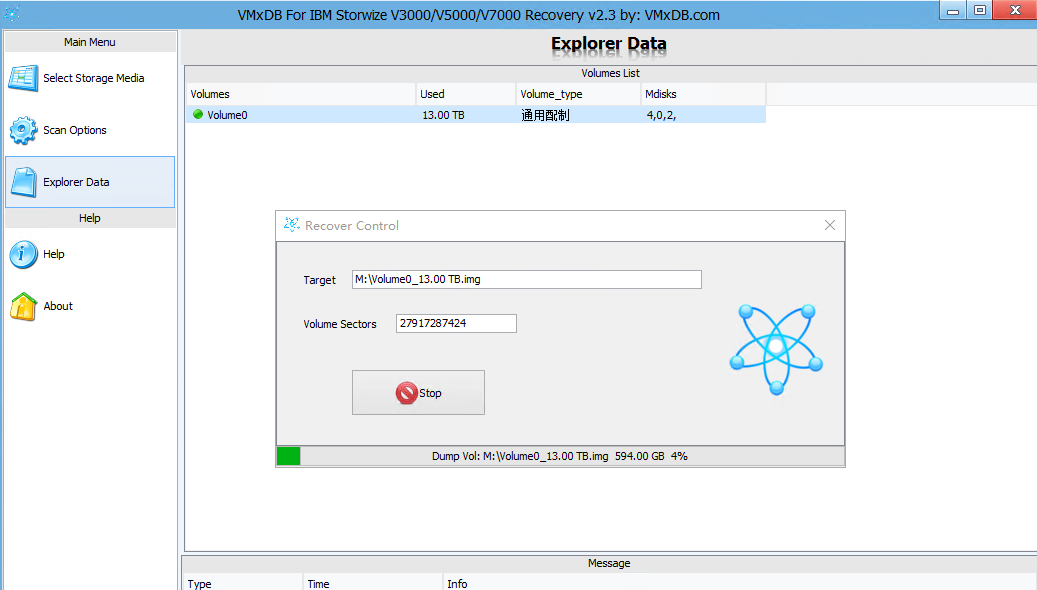The width and height of the screenshot is (1037, 590).
Task: Click the Message panel title
Action: point(609,564)
